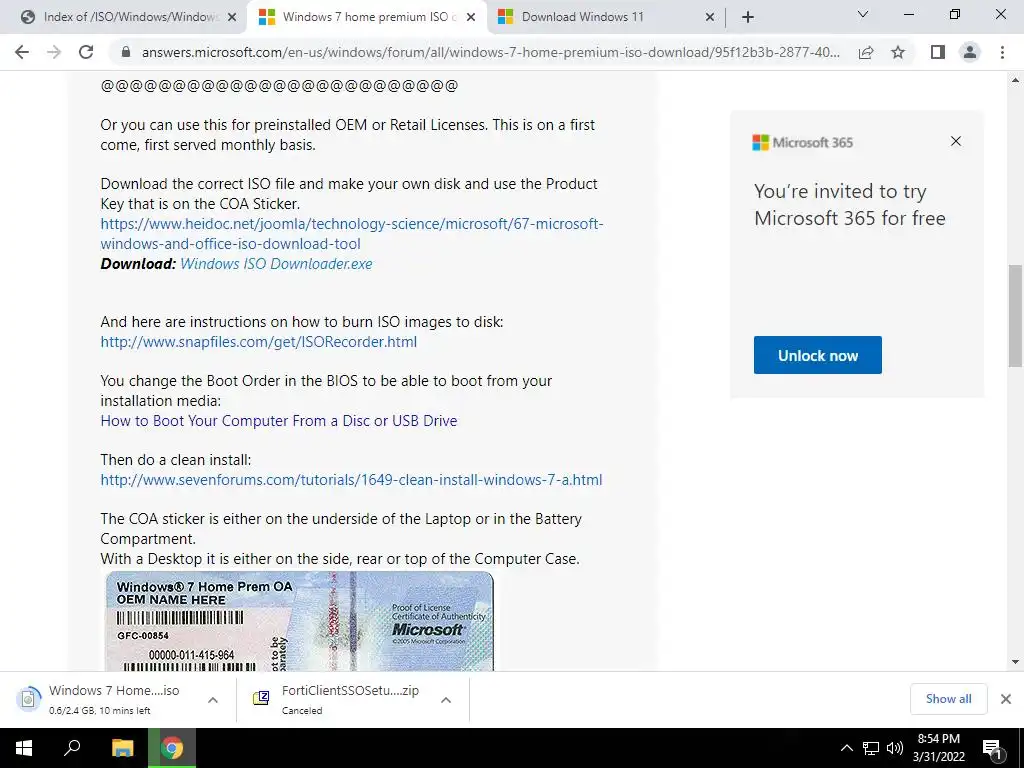
Task: Open taskbar search
Action: [72, 748]
